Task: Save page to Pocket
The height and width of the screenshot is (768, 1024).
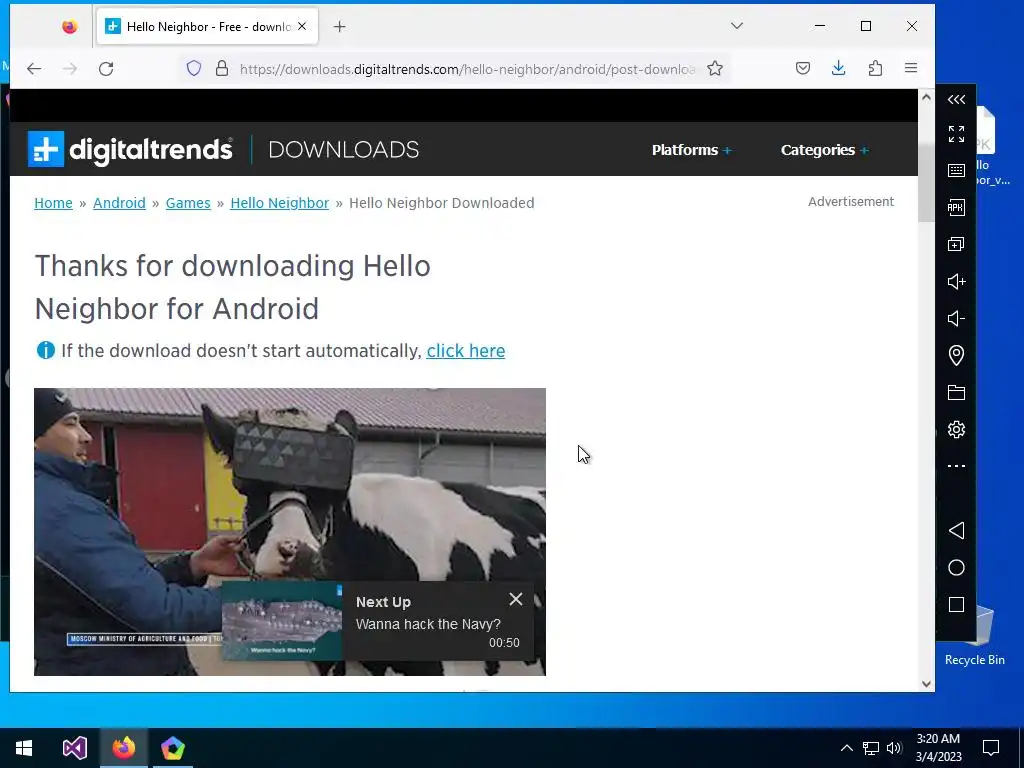Action: pos(803,69)
